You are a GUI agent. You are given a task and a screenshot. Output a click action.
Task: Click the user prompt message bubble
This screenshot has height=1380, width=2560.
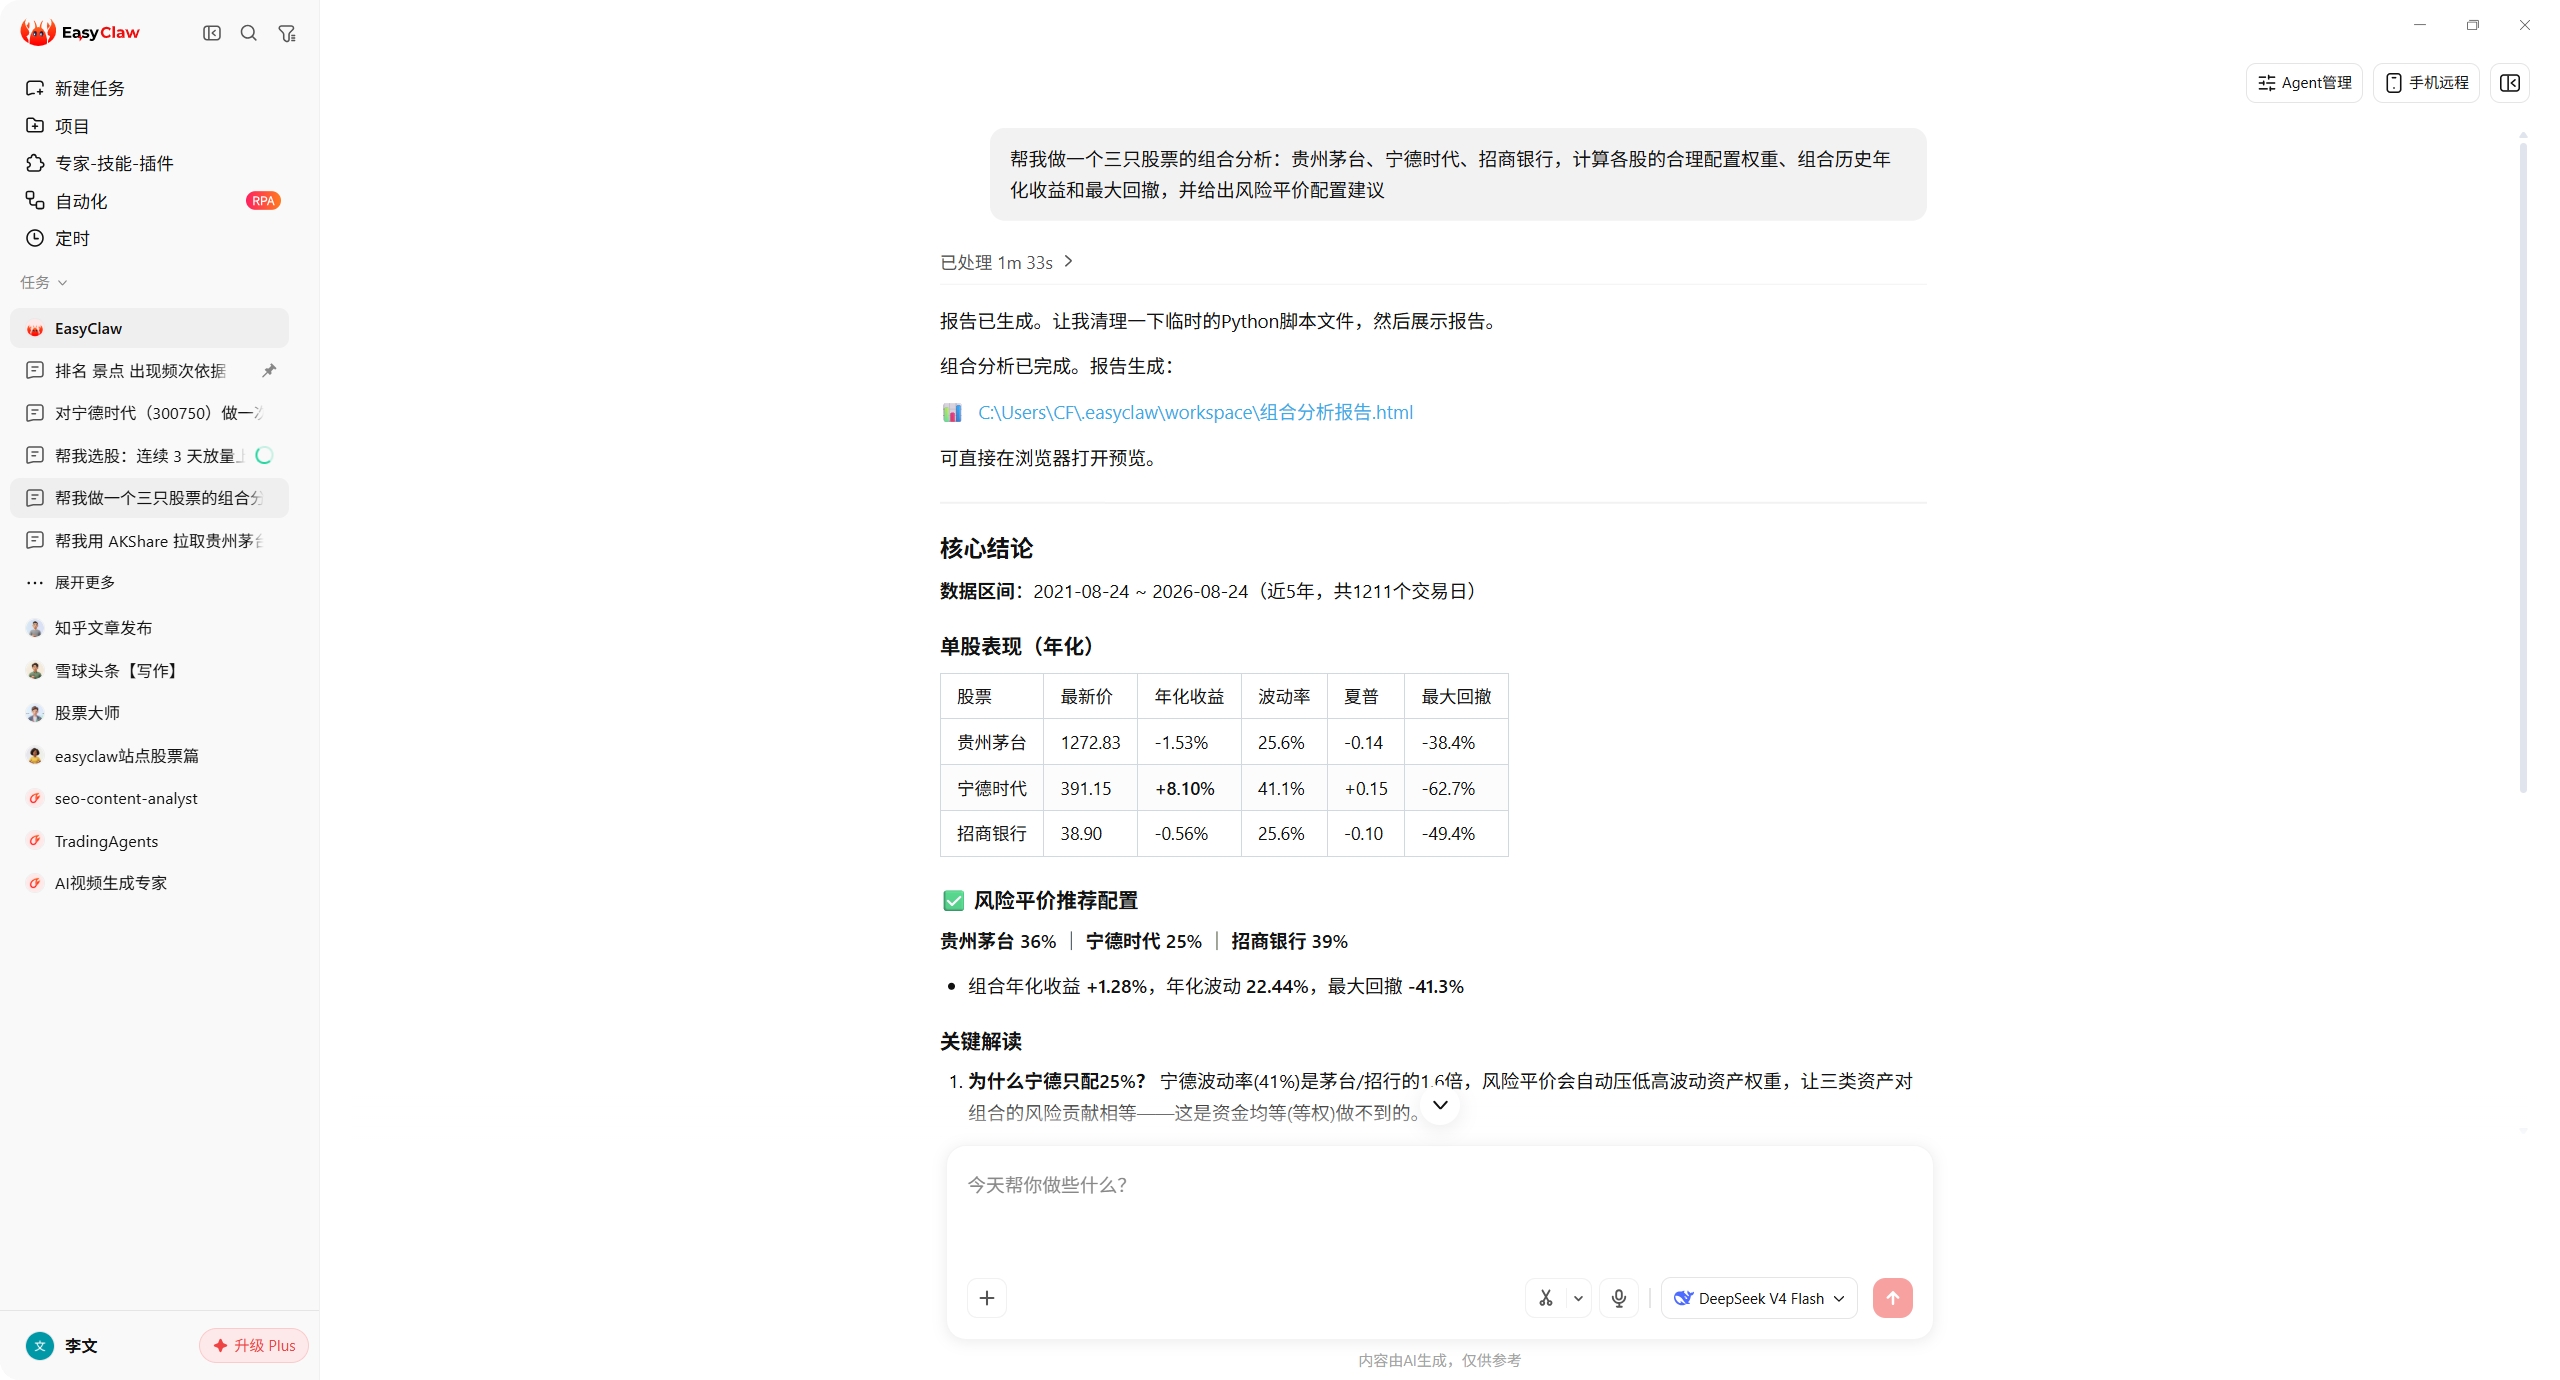tap(1458, 174)
